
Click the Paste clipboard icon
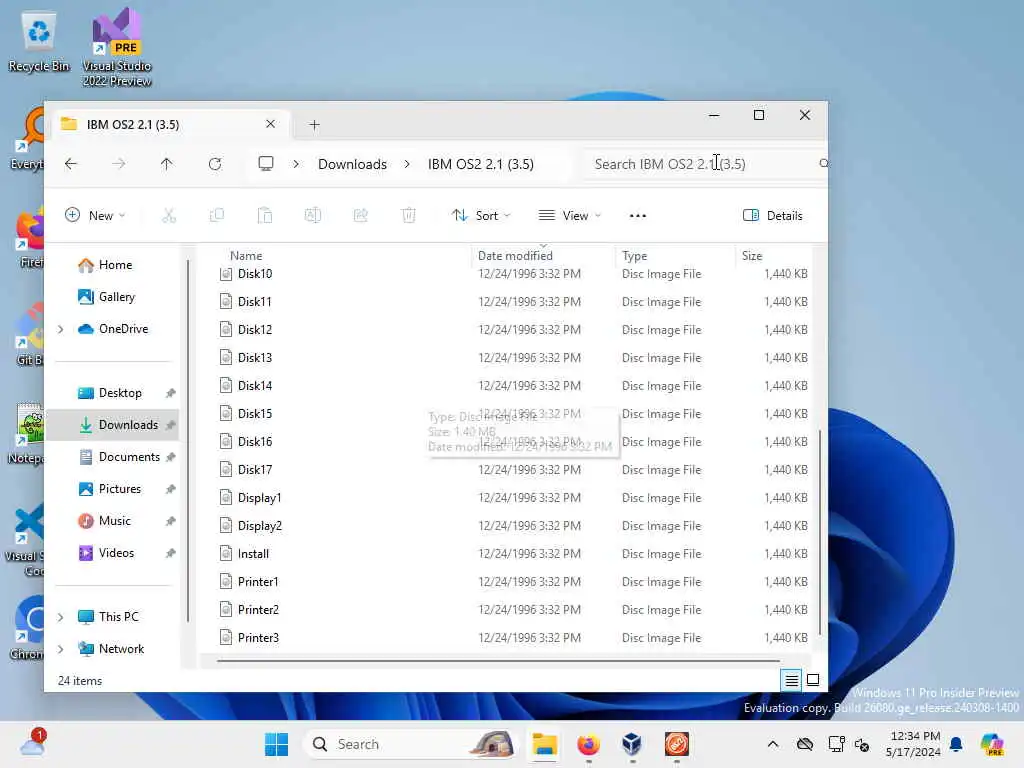264,216
